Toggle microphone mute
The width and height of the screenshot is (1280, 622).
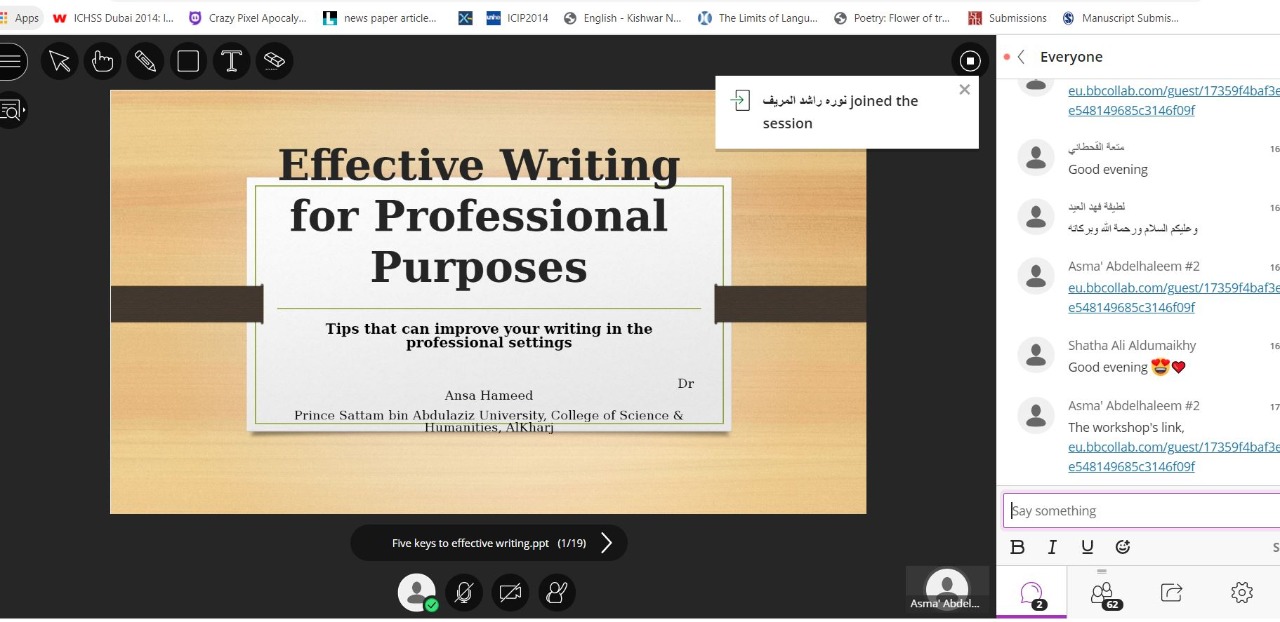click(463, 592)
